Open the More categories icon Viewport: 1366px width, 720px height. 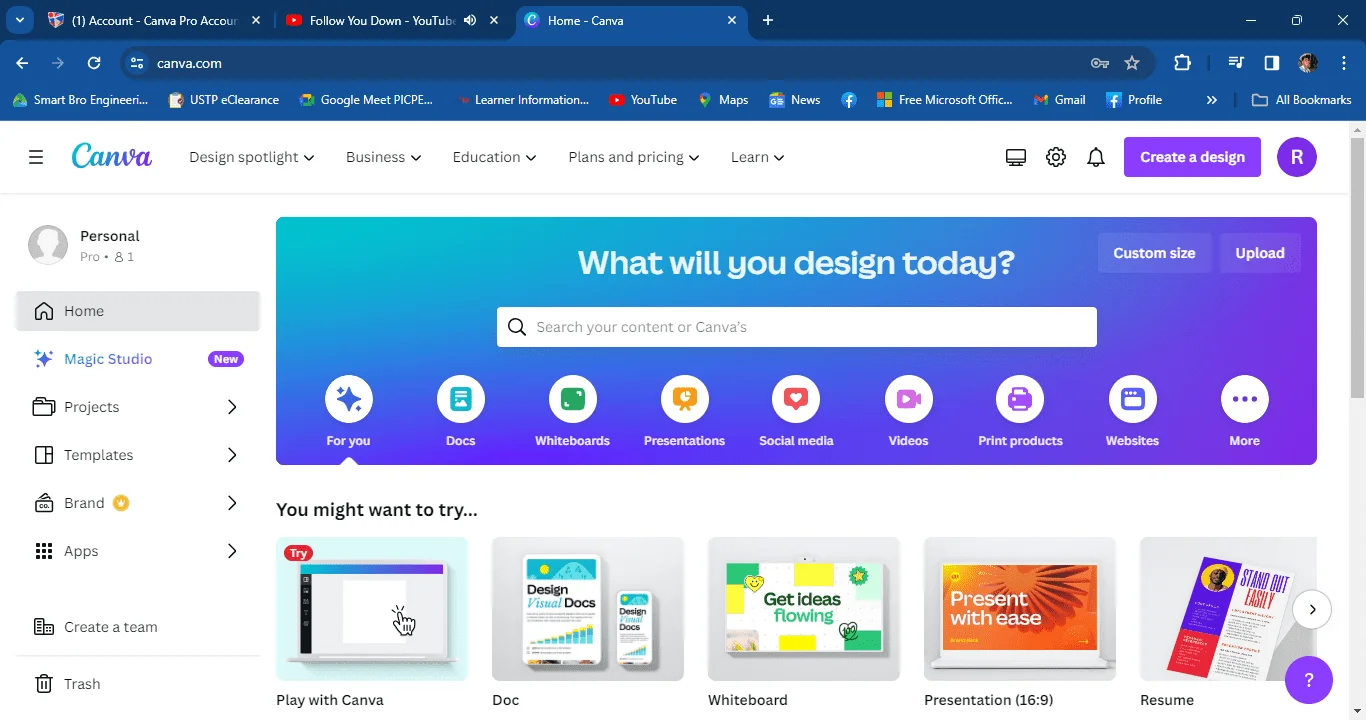pos(1245,400)
